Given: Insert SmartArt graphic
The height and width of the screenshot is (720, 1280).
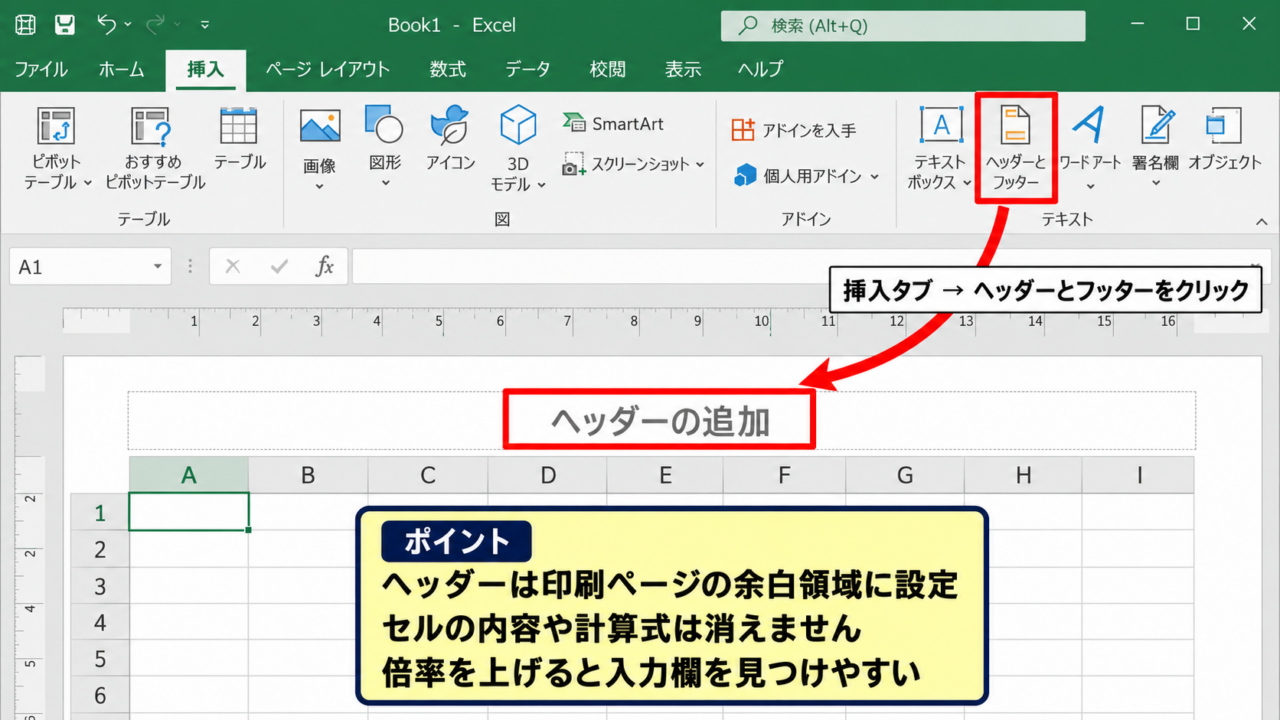Looking at the screenshot, I should tap(613, 124).
